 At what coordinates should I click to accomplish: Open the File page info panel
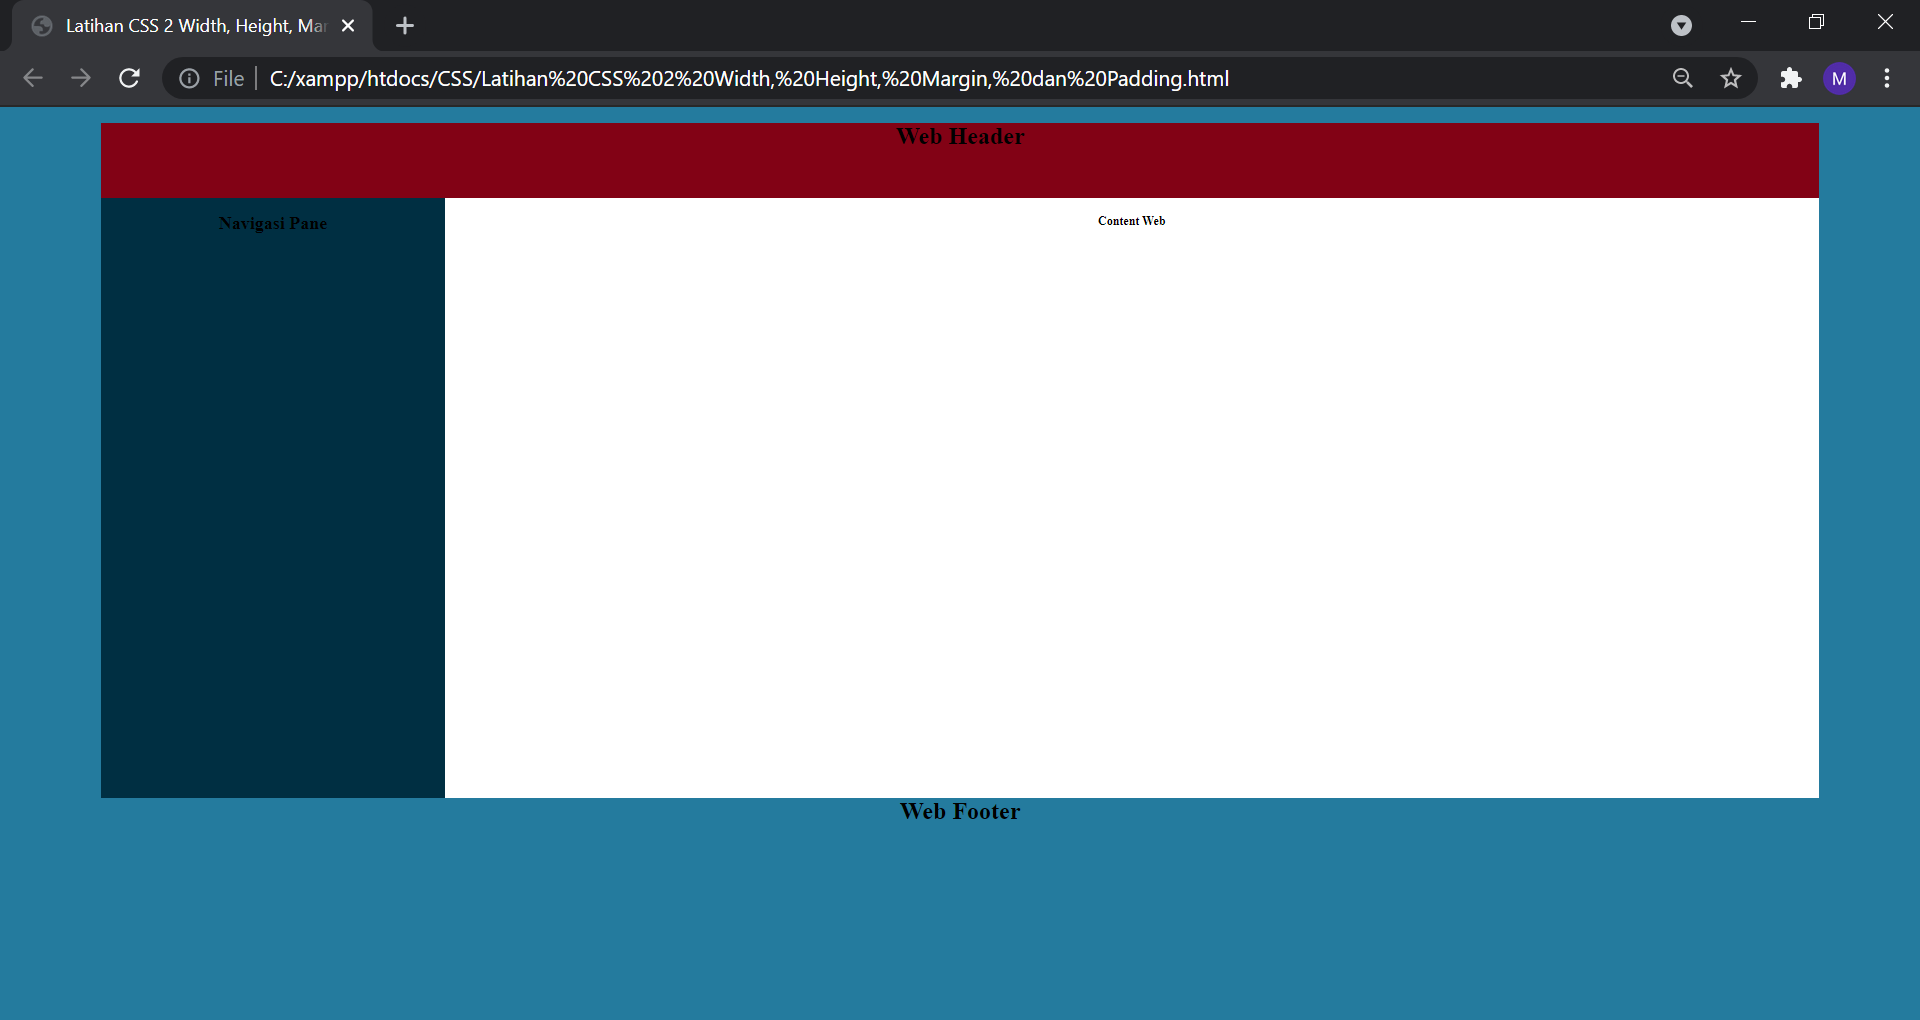coord(189,78)
